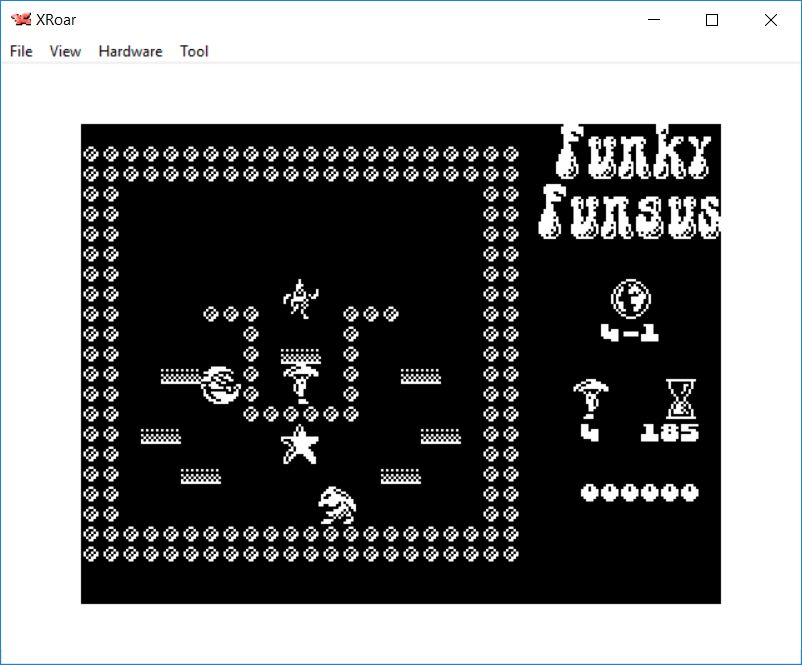Screen dimensions: 802x665
Task: Click the mushroom counter icon in side panel
Action: point(591,400)
